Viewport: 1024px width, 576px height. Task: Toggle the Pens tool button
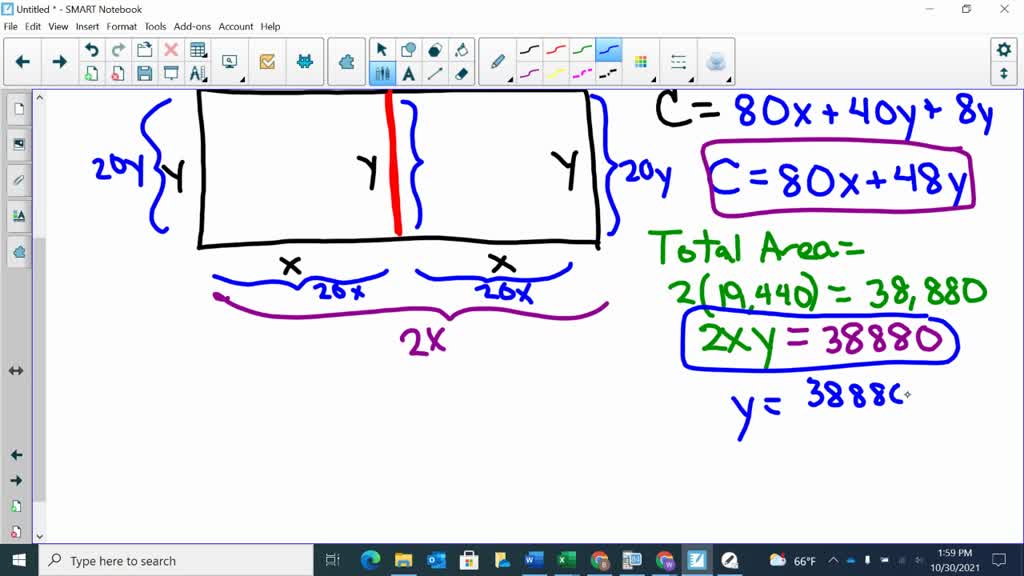click(x=382, y=73)
